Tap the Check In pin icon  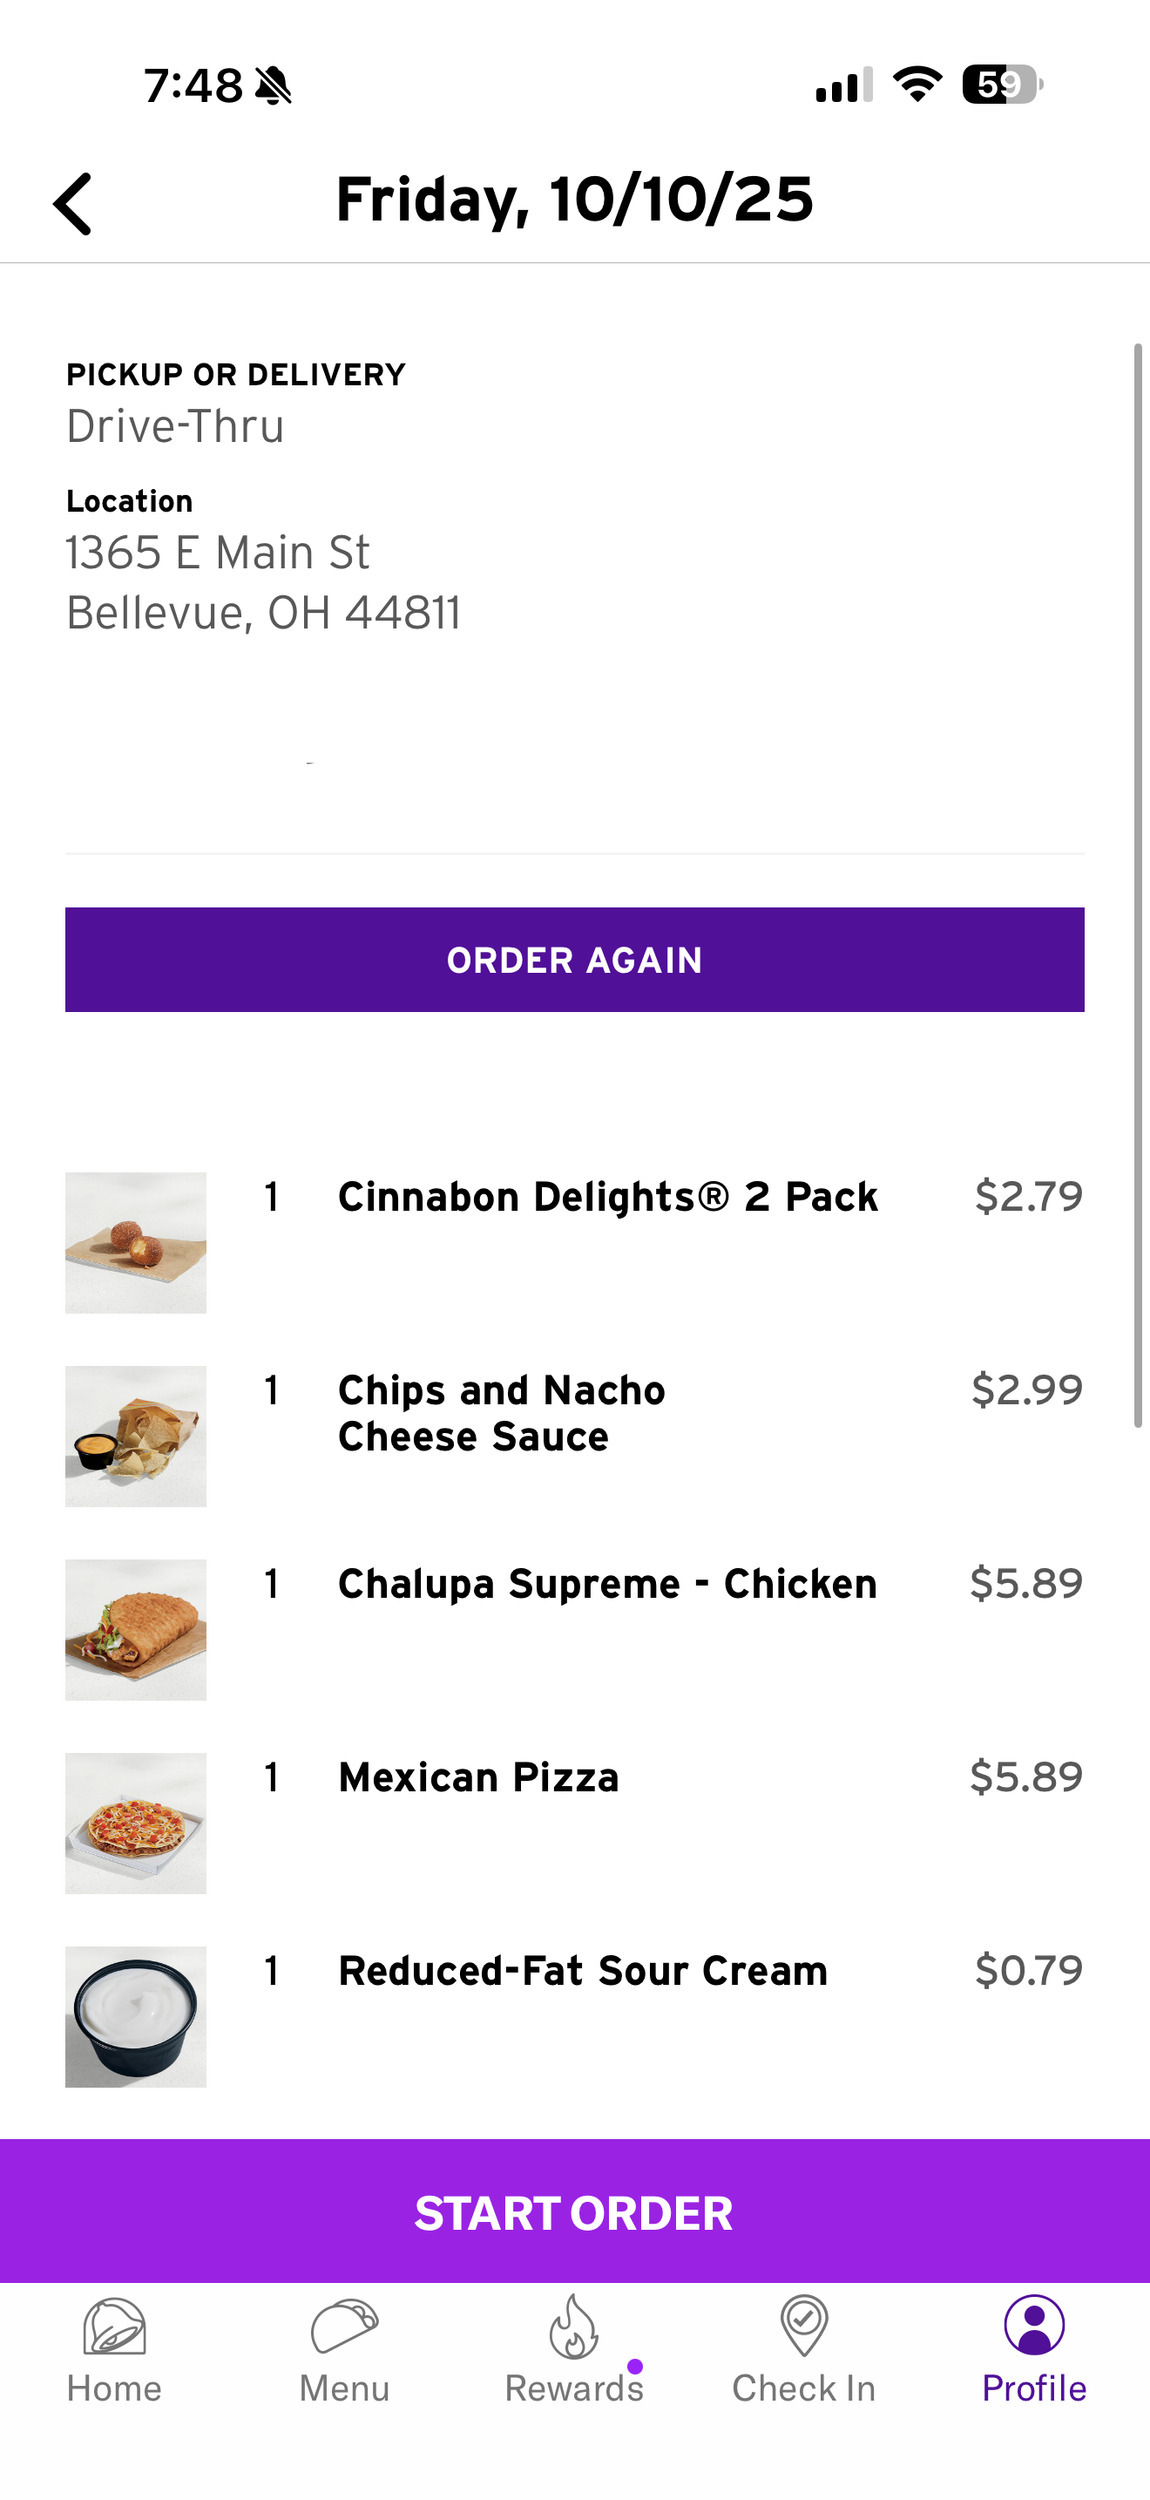tap(804, 2326)
